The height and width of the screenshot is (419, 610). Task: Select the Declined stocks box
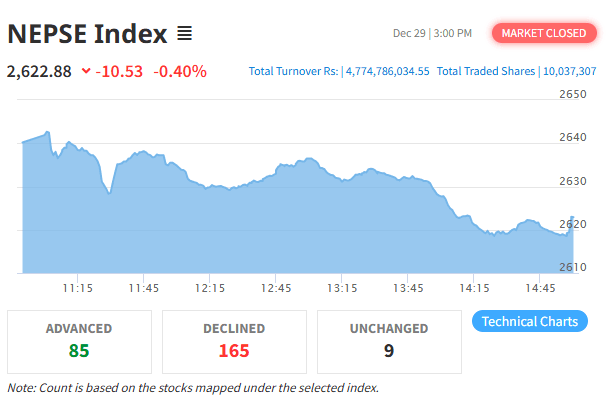point(234,340)
